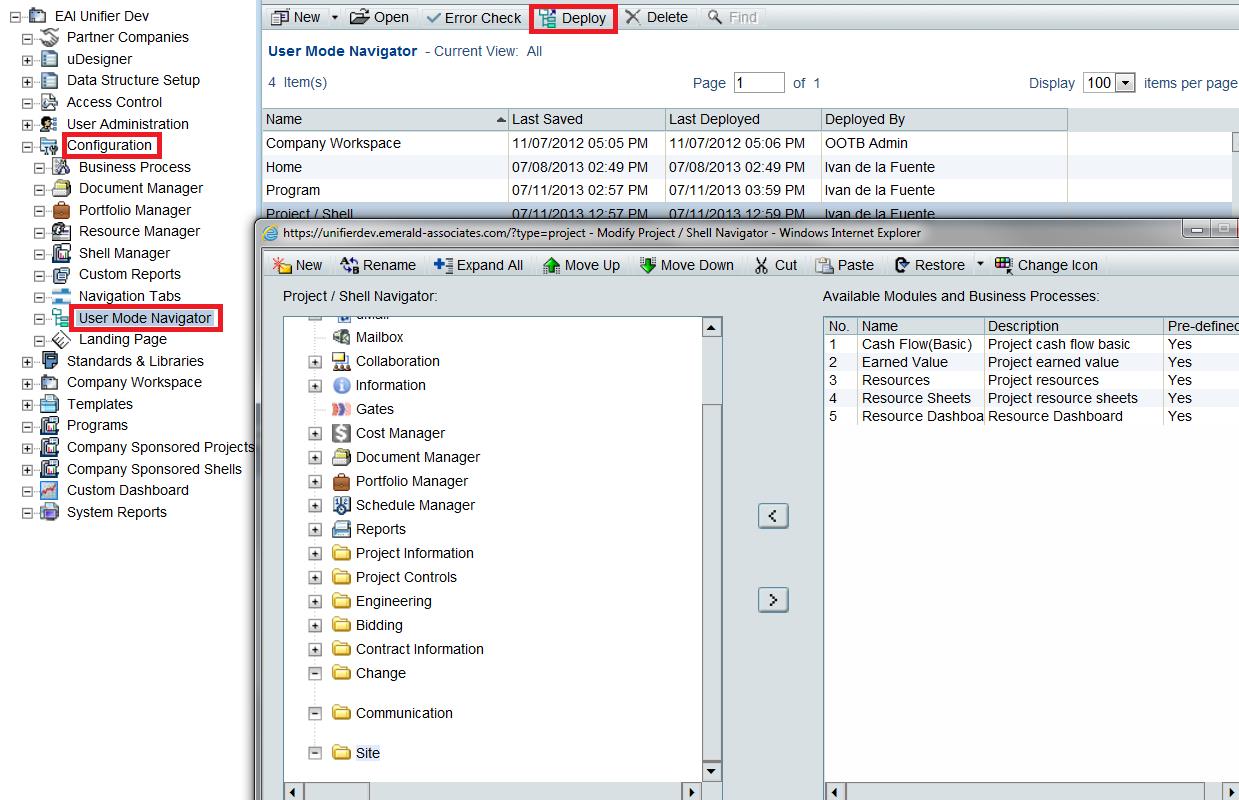Expand the Cost Manager tree node
The image size is (1239, 800).
(x=315, y=434)
